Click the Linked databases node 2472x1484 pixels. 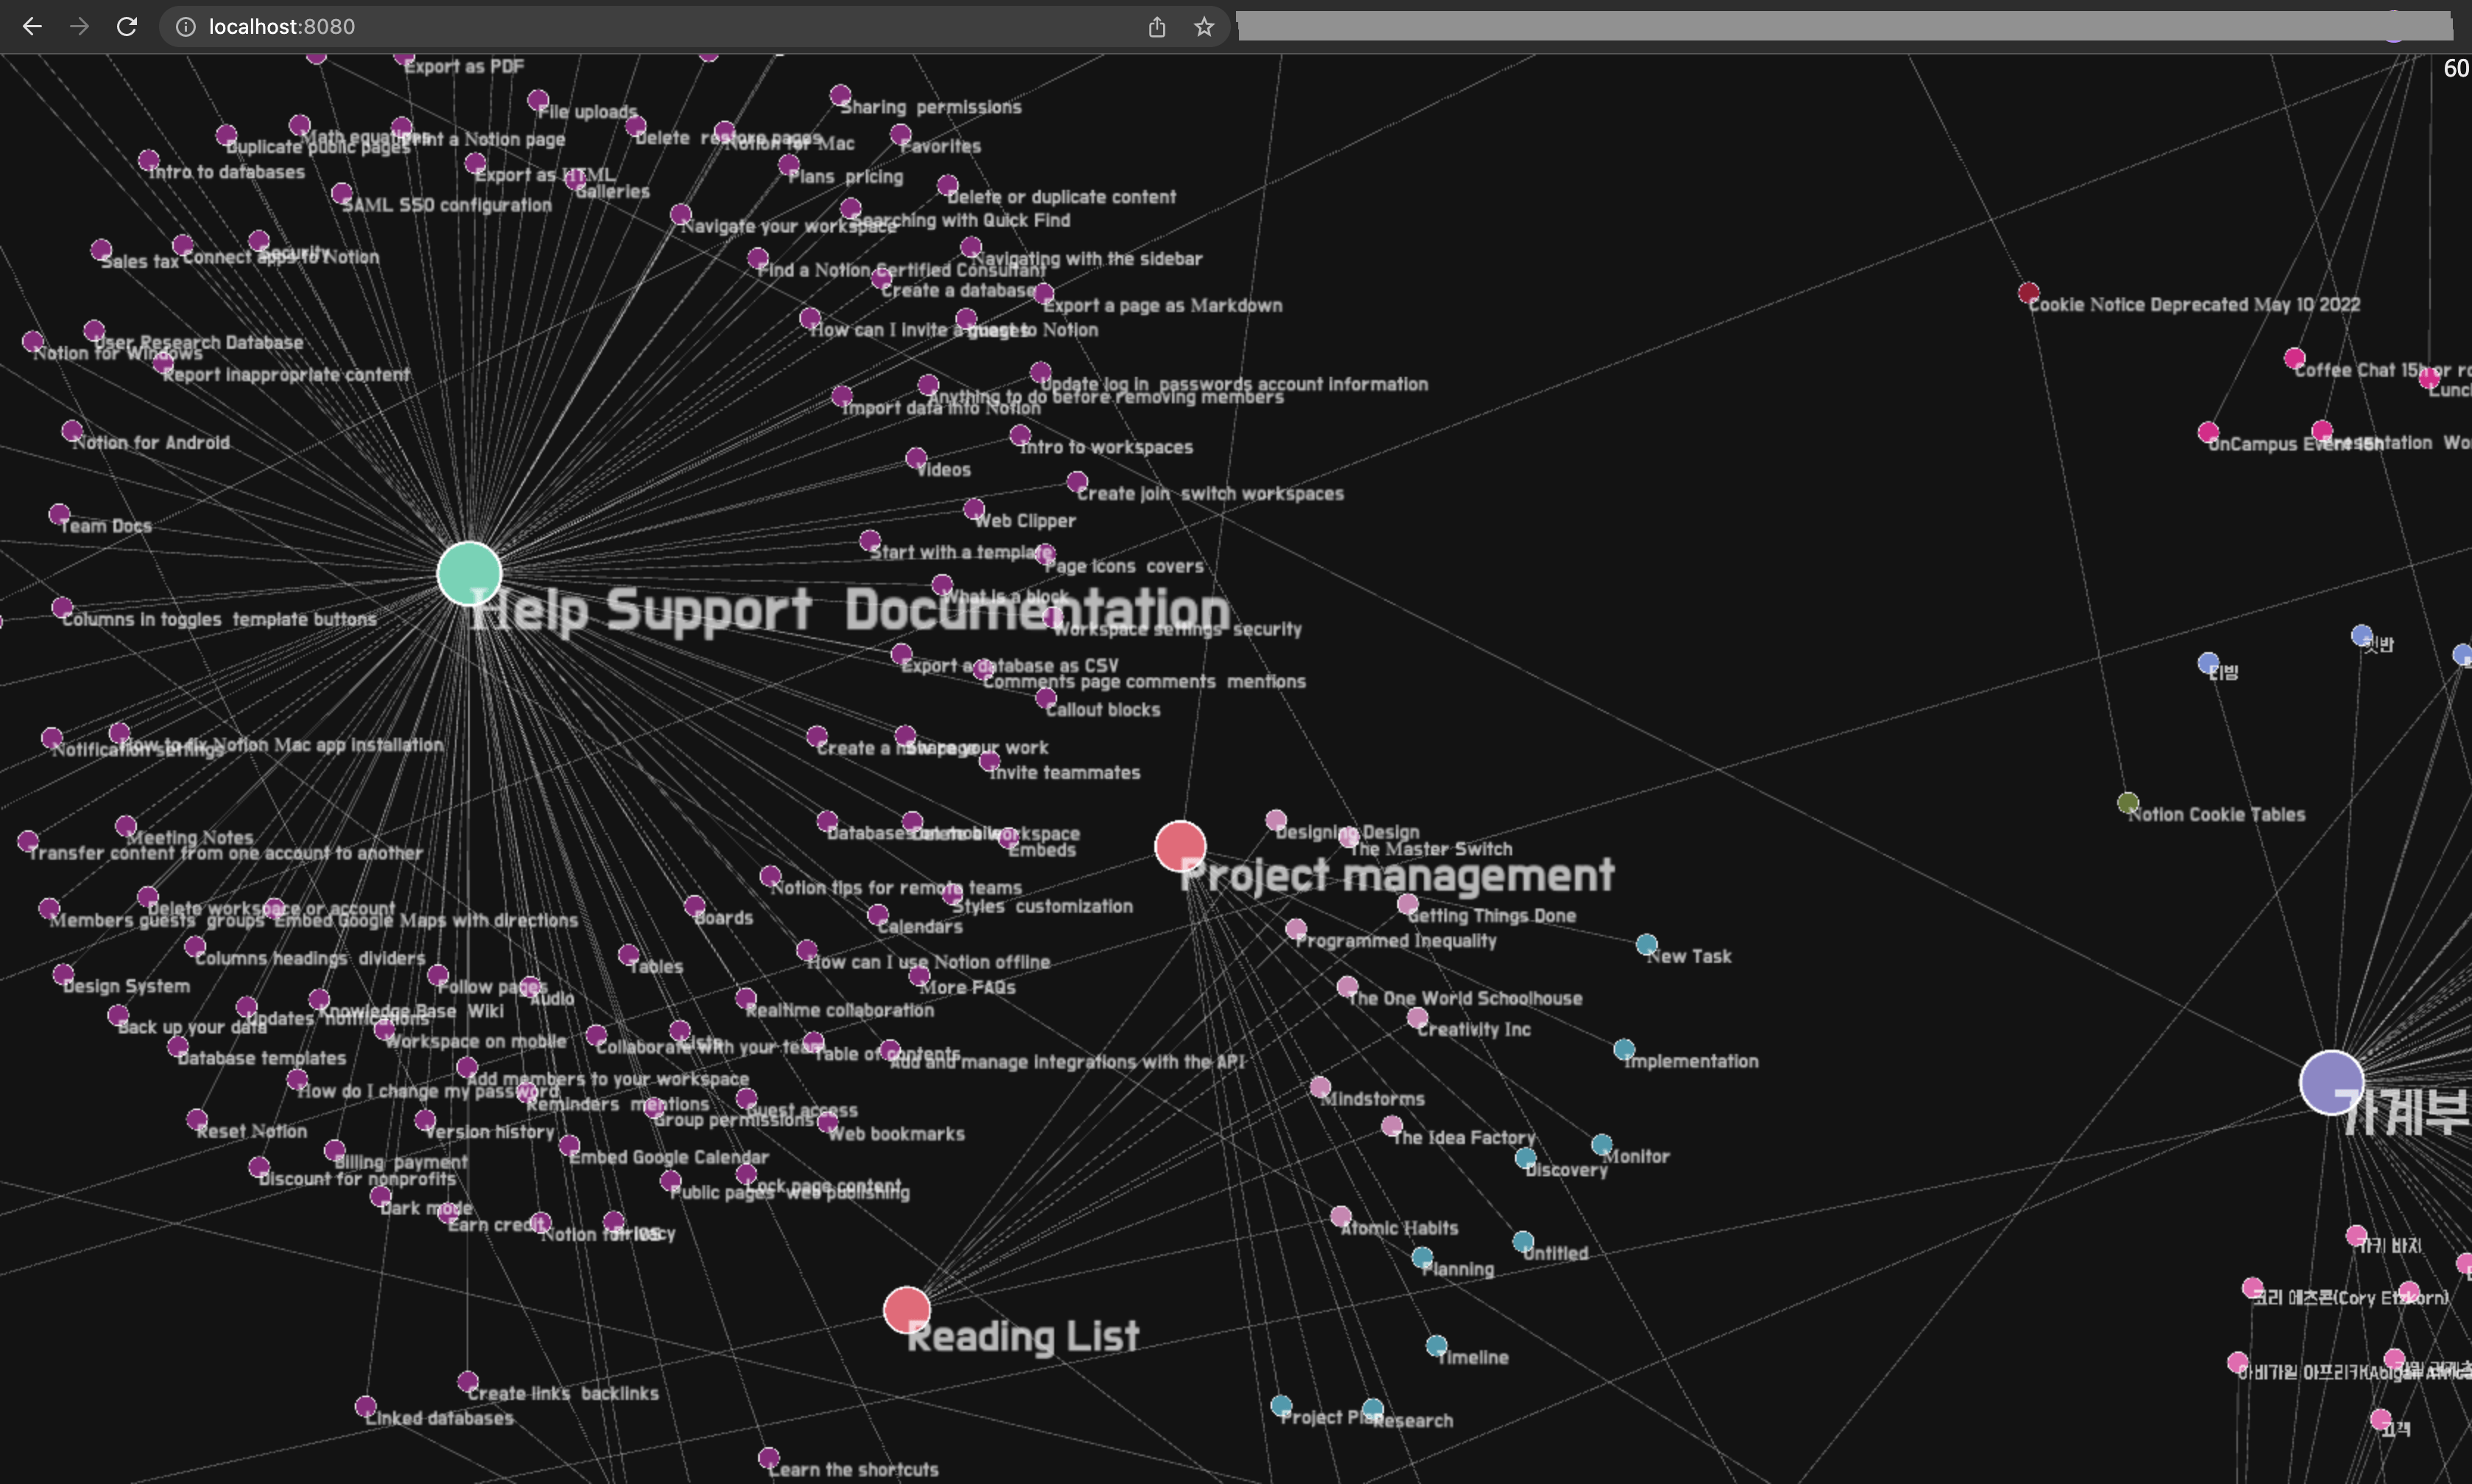[366, 1407]
